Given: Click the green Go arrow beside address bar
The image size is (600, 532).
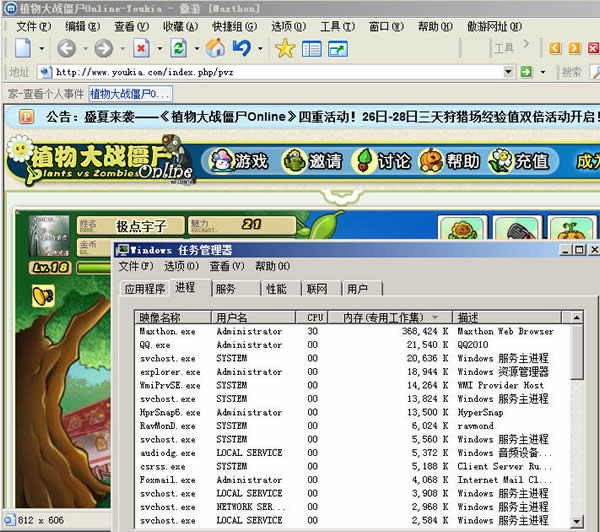Looking at the screenshot, I should 526,72.
